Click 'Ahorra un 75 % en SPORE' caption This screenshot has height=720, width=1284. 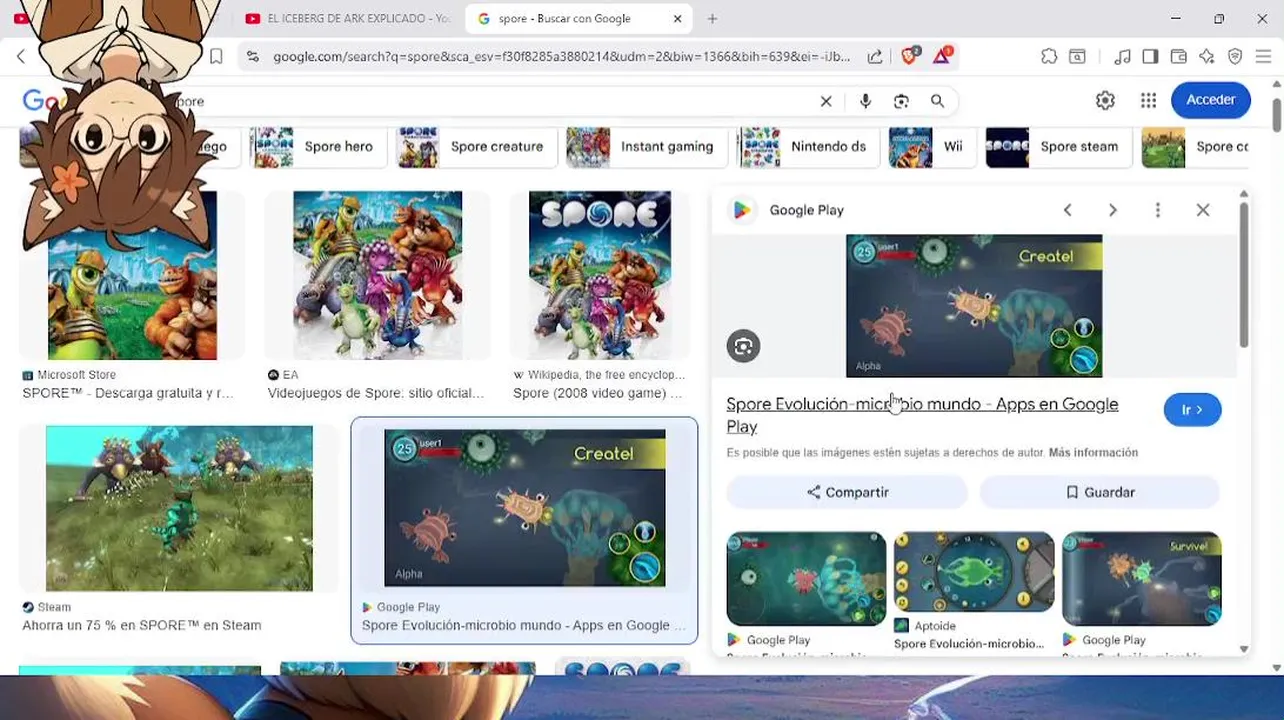(x=142, y=625)
